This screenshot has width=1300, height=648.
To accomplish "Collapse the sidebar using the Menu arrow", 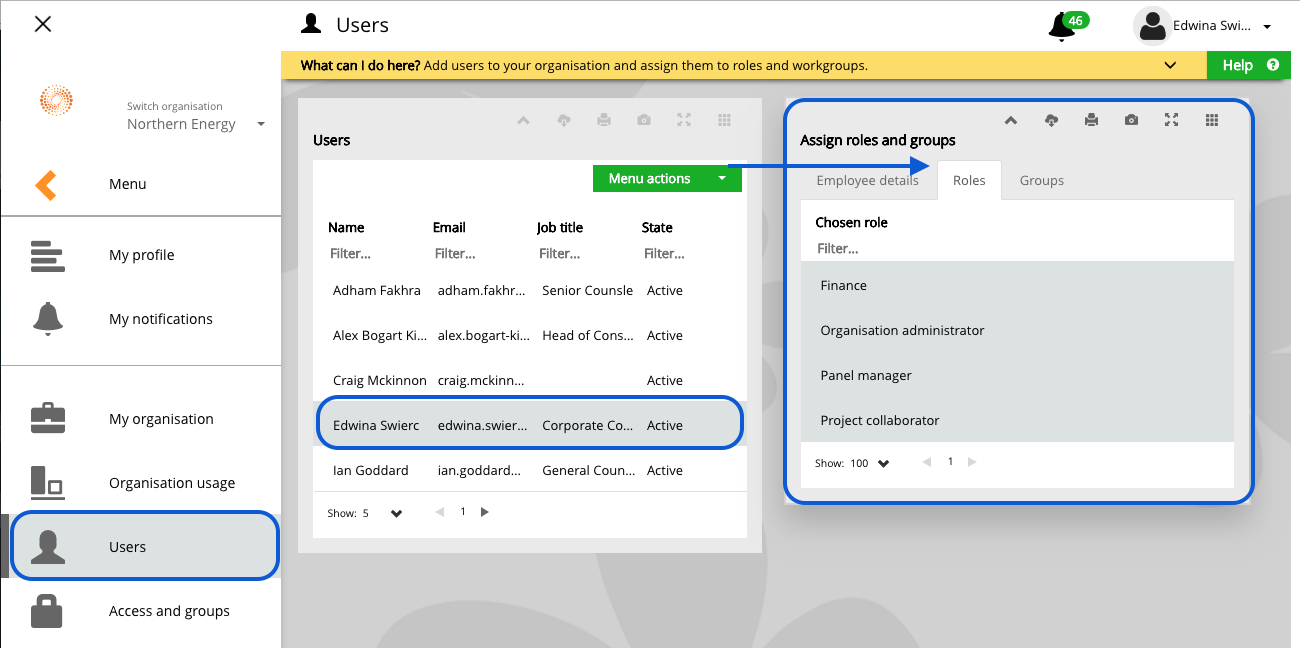I will (44, 184).
